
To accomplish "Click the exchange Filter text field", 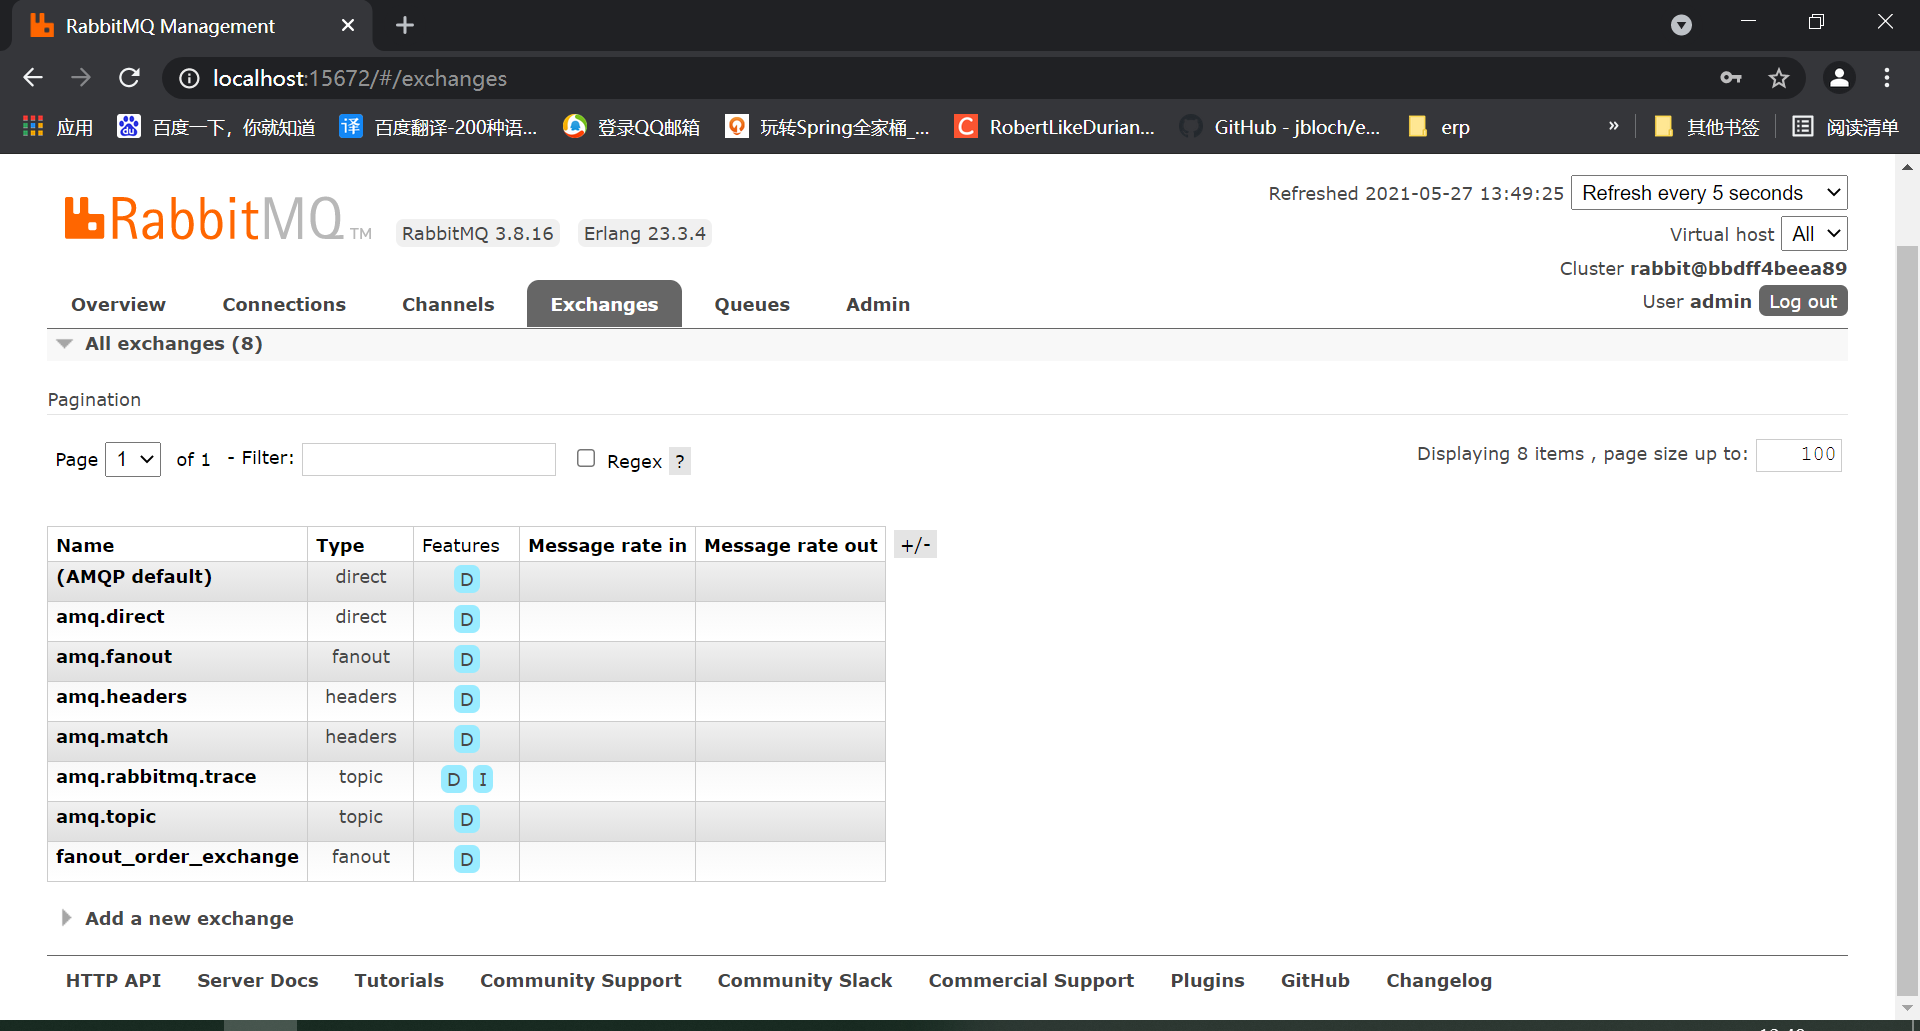I will [x=429, y=459].
